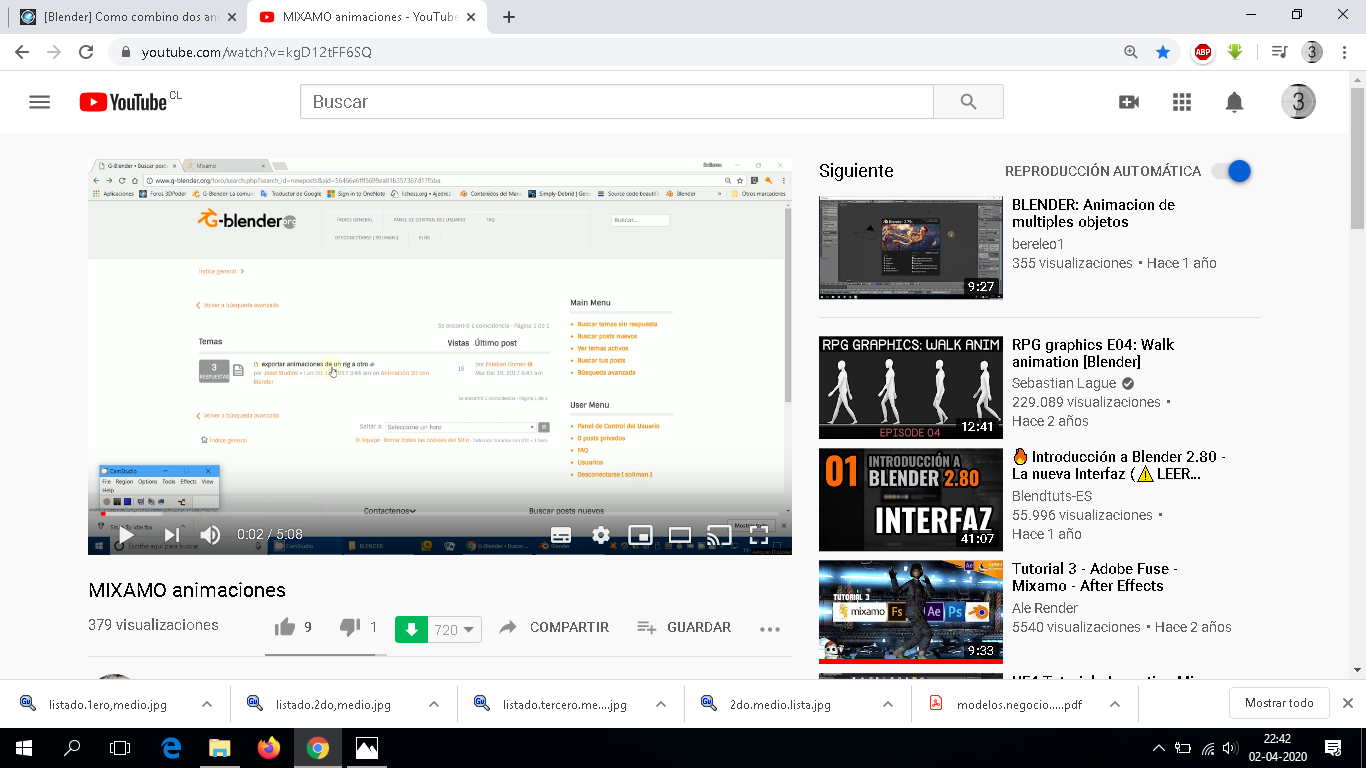Expand options for listado.tercero.me....jpg download
Viewport: 1366px width, 768px height.
661,704
